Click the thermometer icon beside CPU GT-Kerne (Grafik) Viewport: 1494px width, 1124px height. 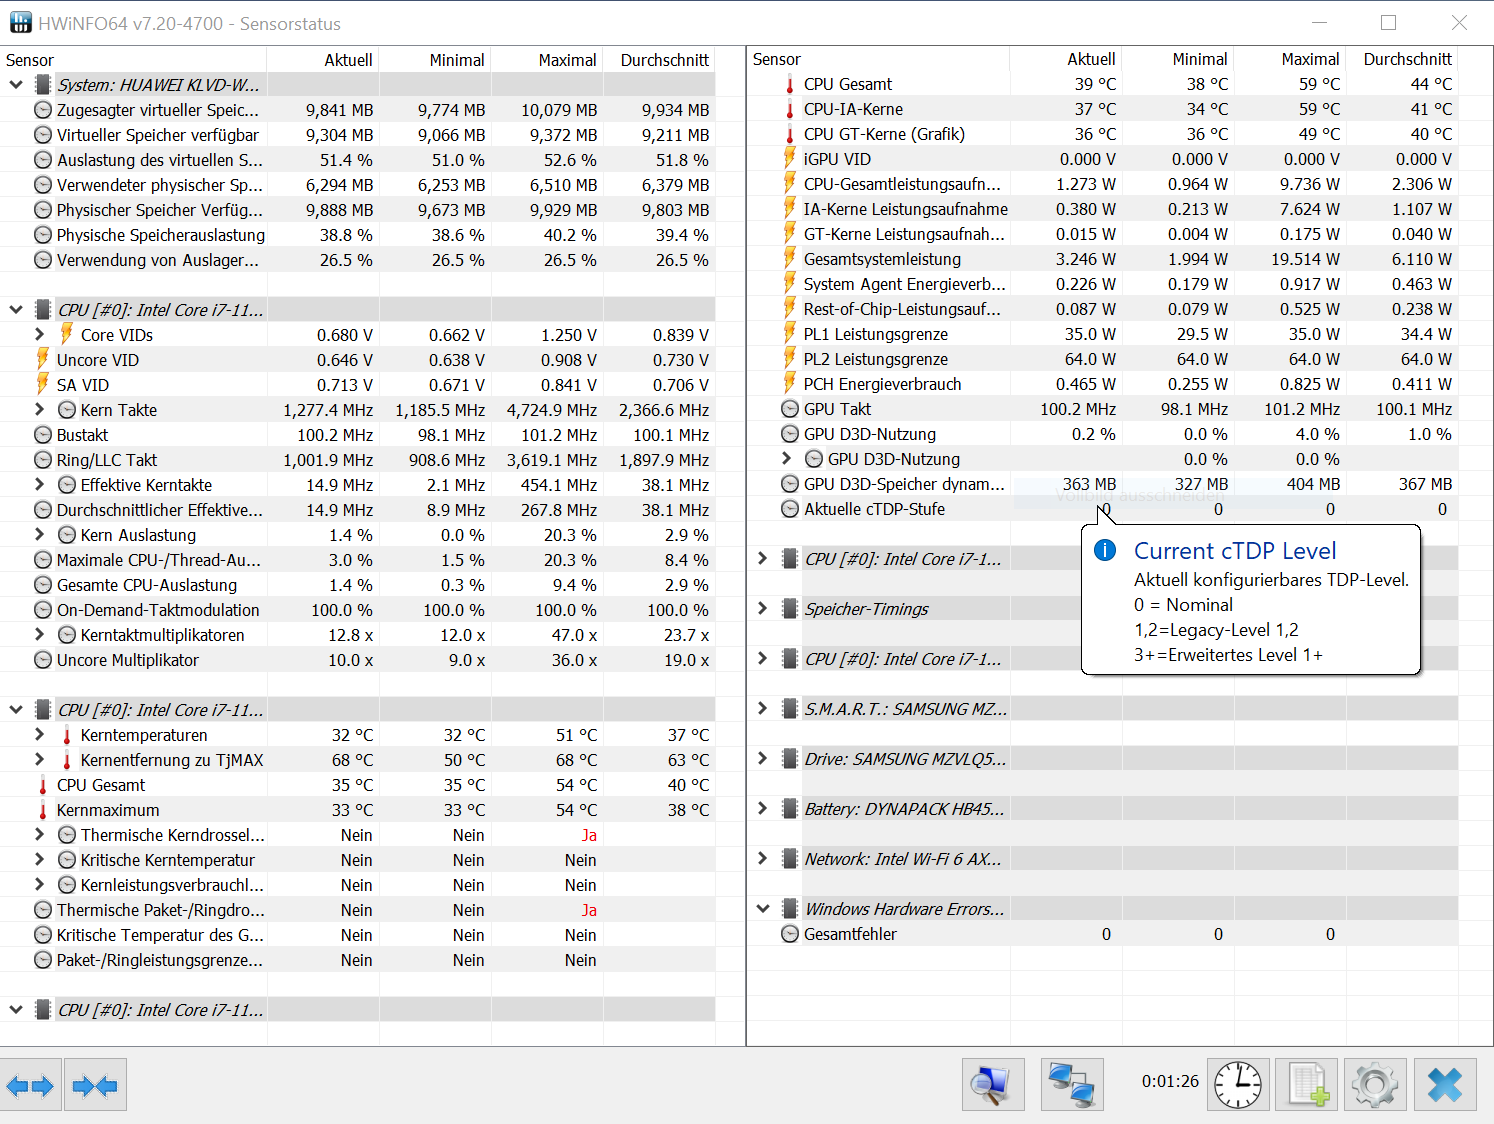click(x=789, y=134)
